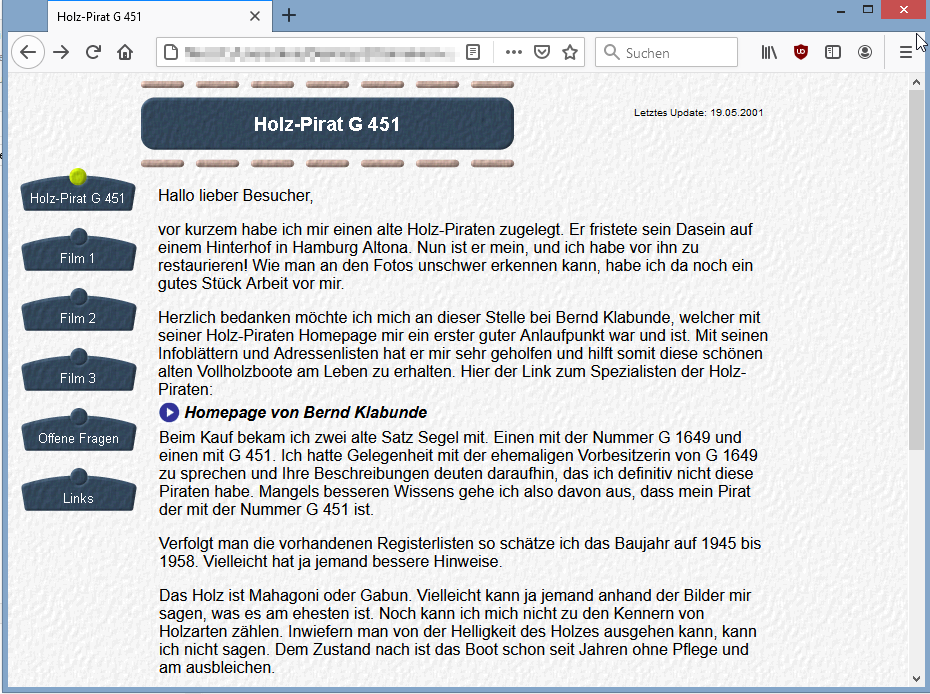Go back with the browser back arrow
The width and height of the screenshot is (930, 694).
(28, 52)
